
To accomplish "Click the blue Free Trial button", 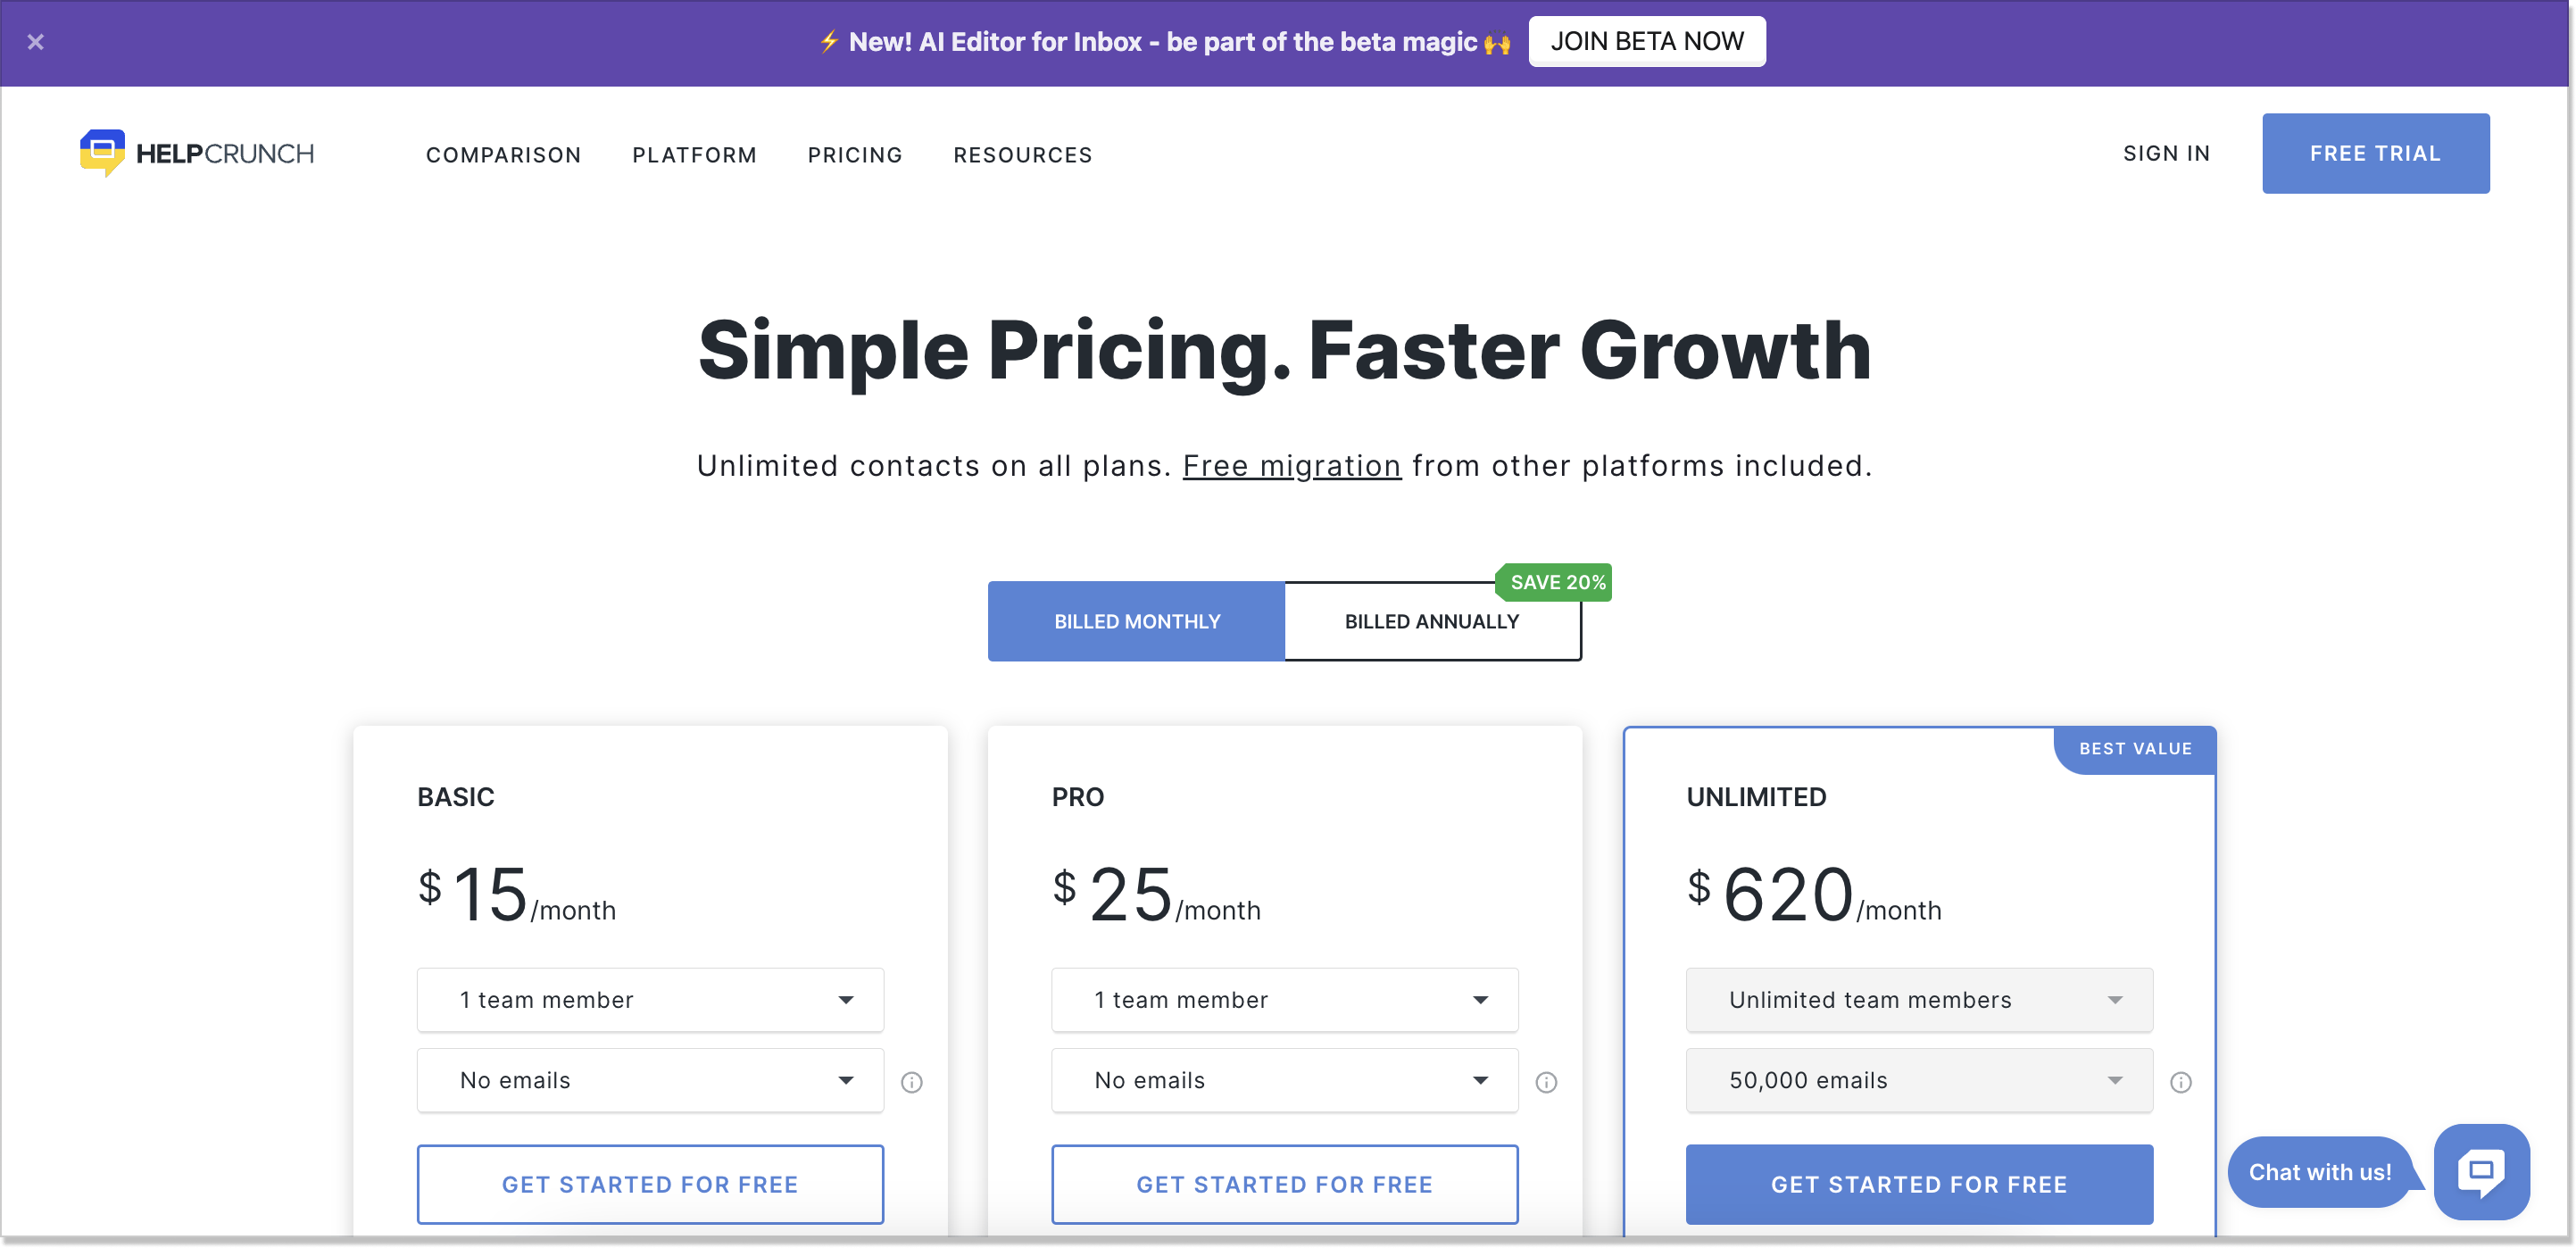I will coord(2375,153).
